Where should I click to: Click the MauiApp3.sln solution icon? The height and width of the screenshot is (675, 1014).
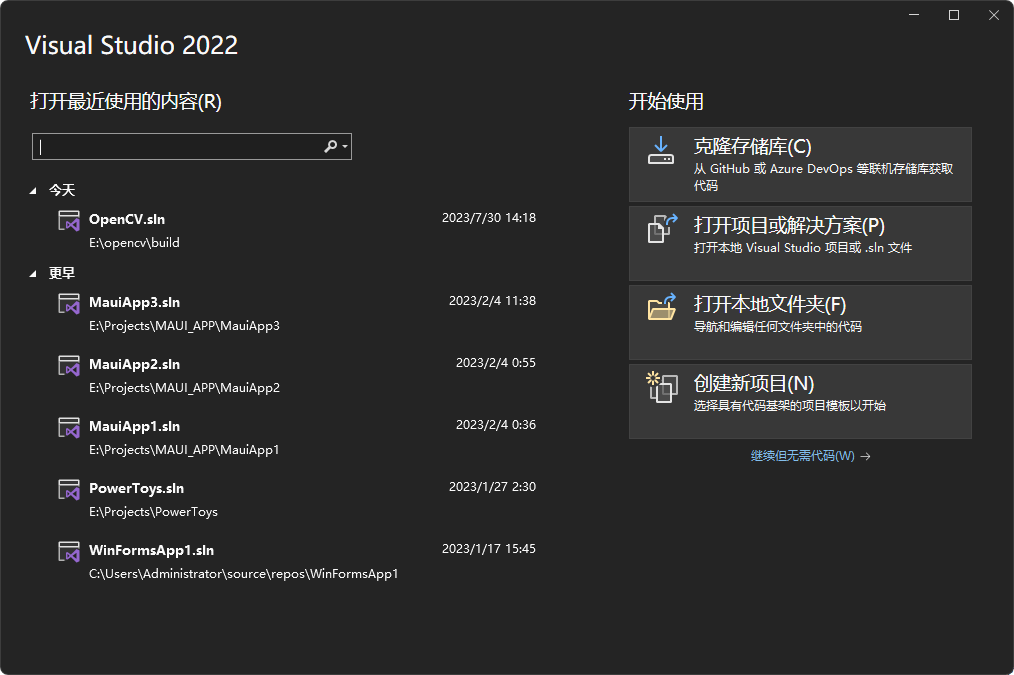pyautogui.click(x=69, y=303)
